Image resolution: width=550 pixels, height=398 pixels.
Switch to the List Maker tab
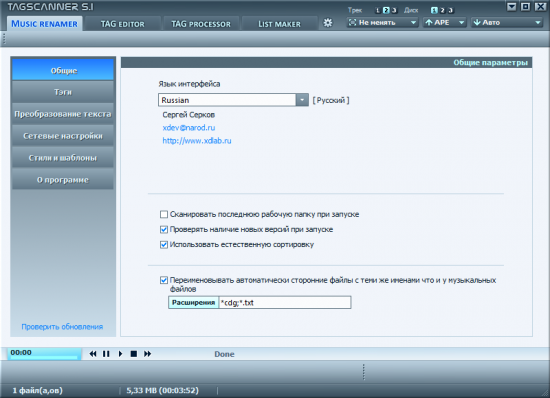click(279, 24)
